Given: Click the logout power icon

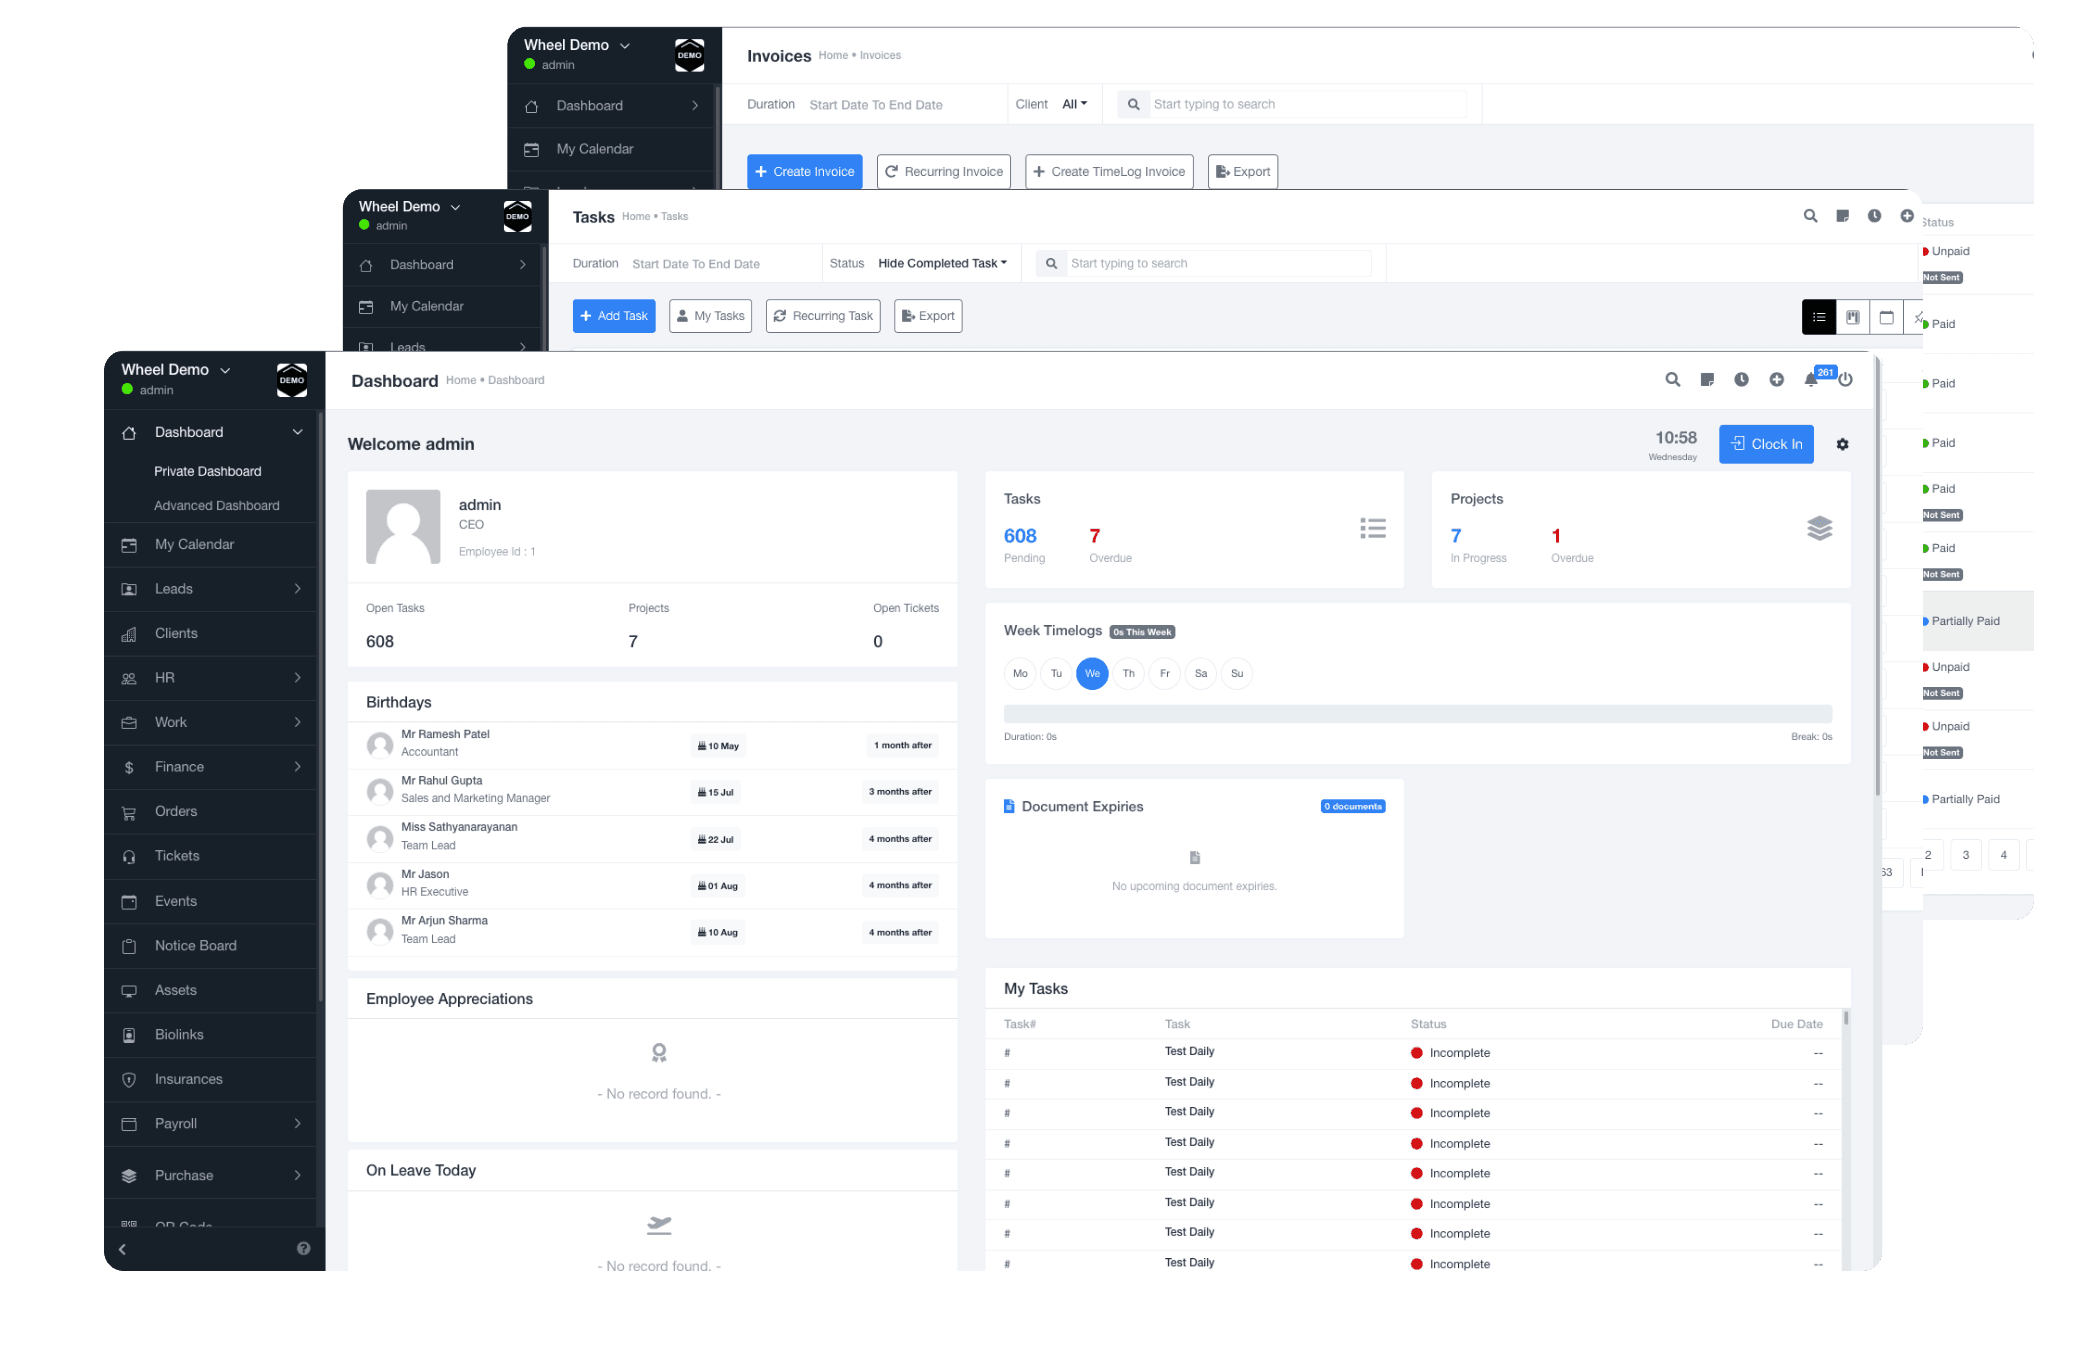Looking at the screenshot, I should point(1846,380).
